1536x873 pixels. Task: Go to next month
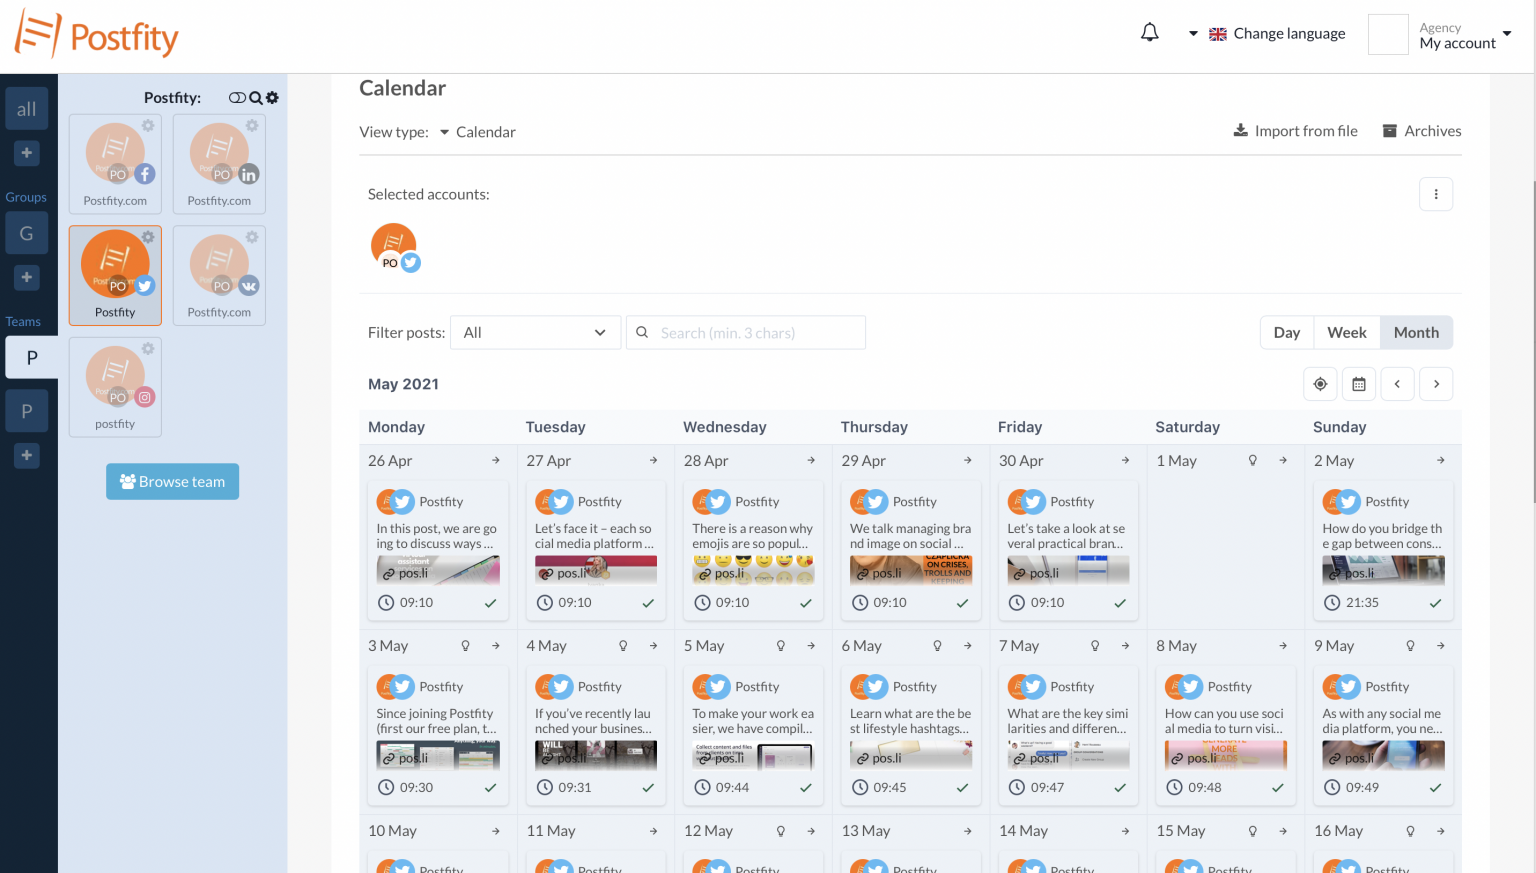coord(1436,384)
